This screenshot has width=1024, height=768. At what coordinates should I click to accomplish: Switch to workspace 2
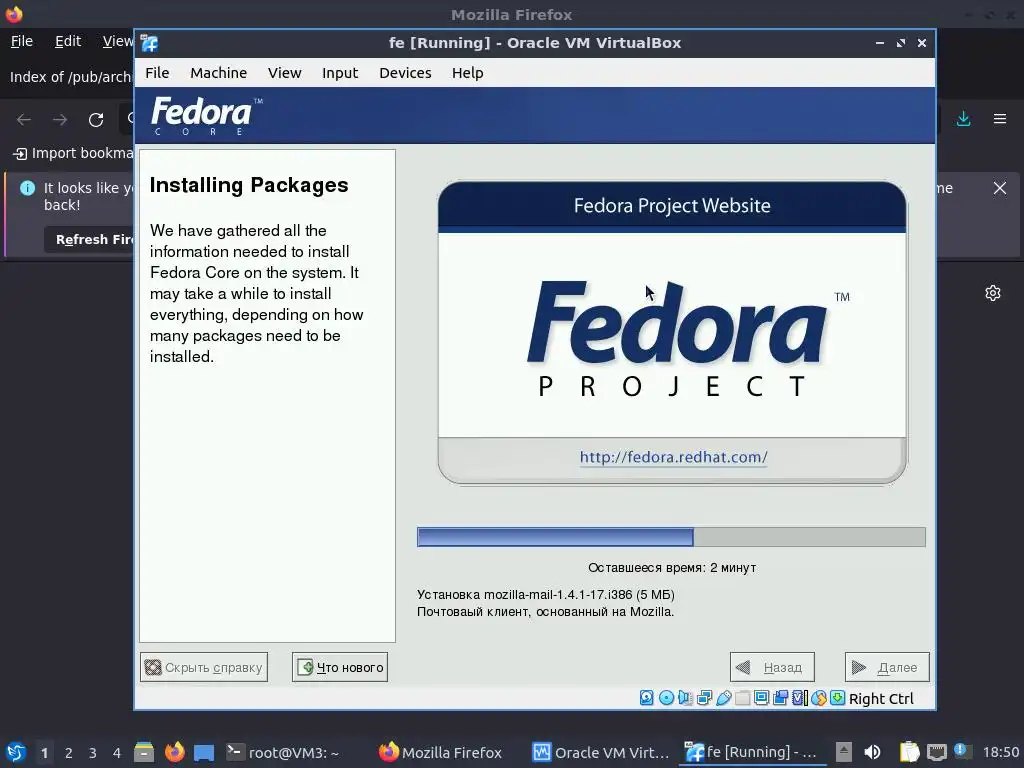[69, 753]
